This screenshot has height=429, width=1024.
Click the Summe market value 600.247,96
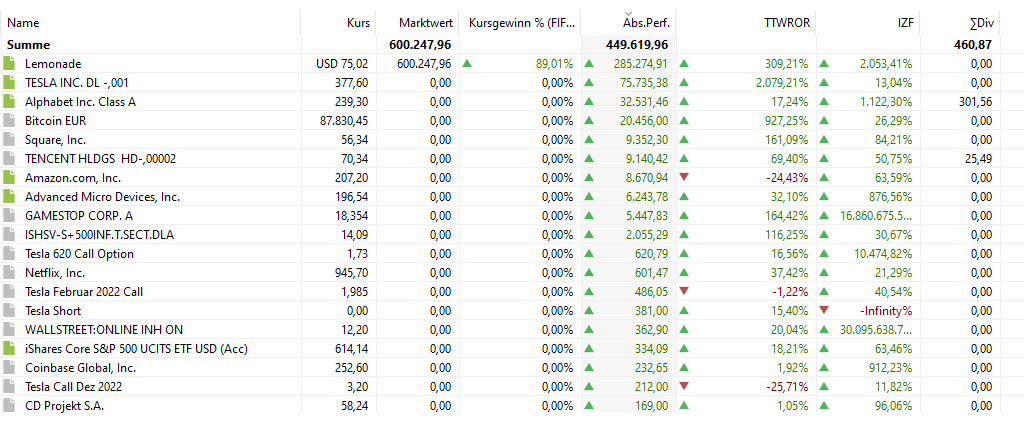tap(419, 45)
